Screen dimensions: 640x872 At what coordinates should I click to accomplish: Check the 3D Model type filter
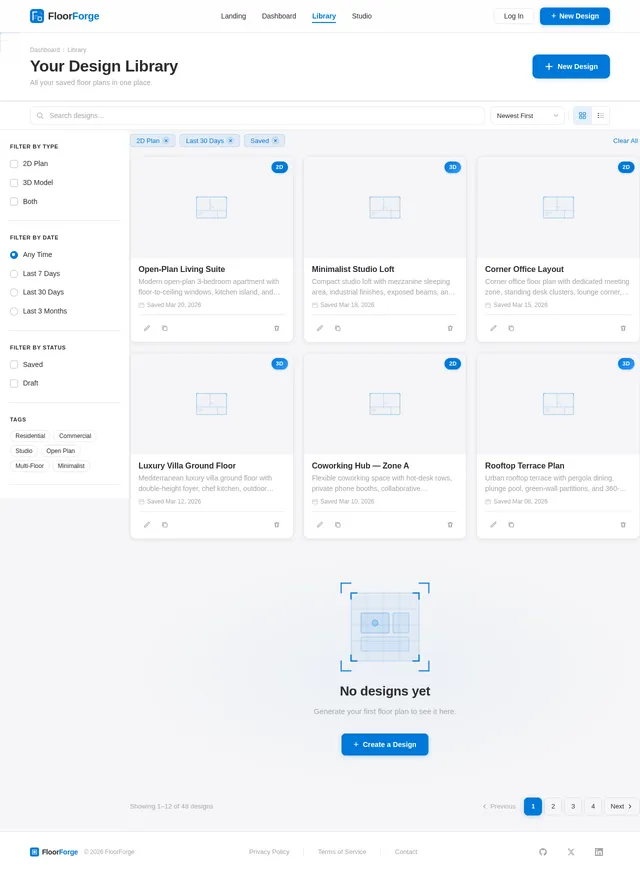tap(14, 183)
